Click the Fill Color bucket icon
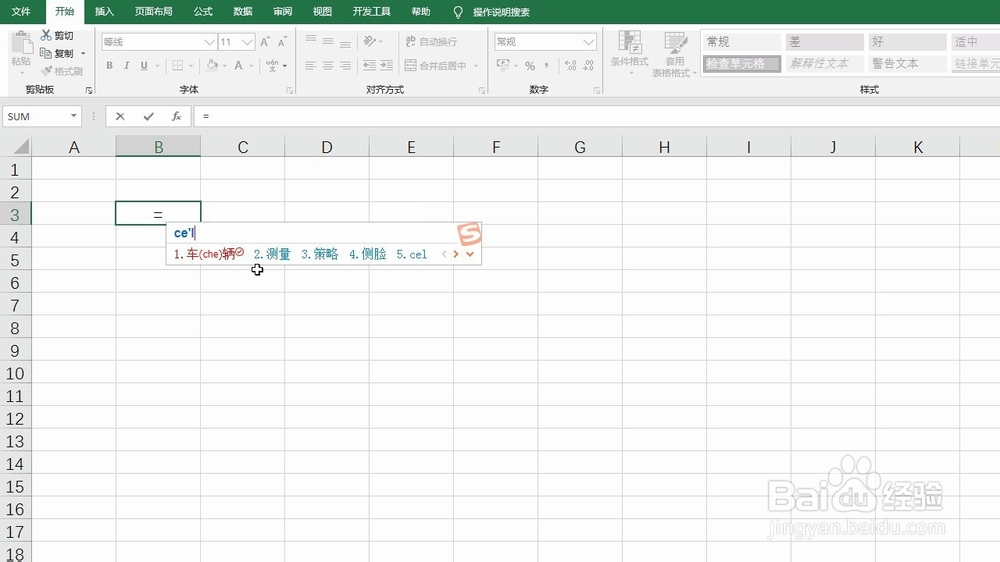1000x562 pixels. (x=212, y=65)
